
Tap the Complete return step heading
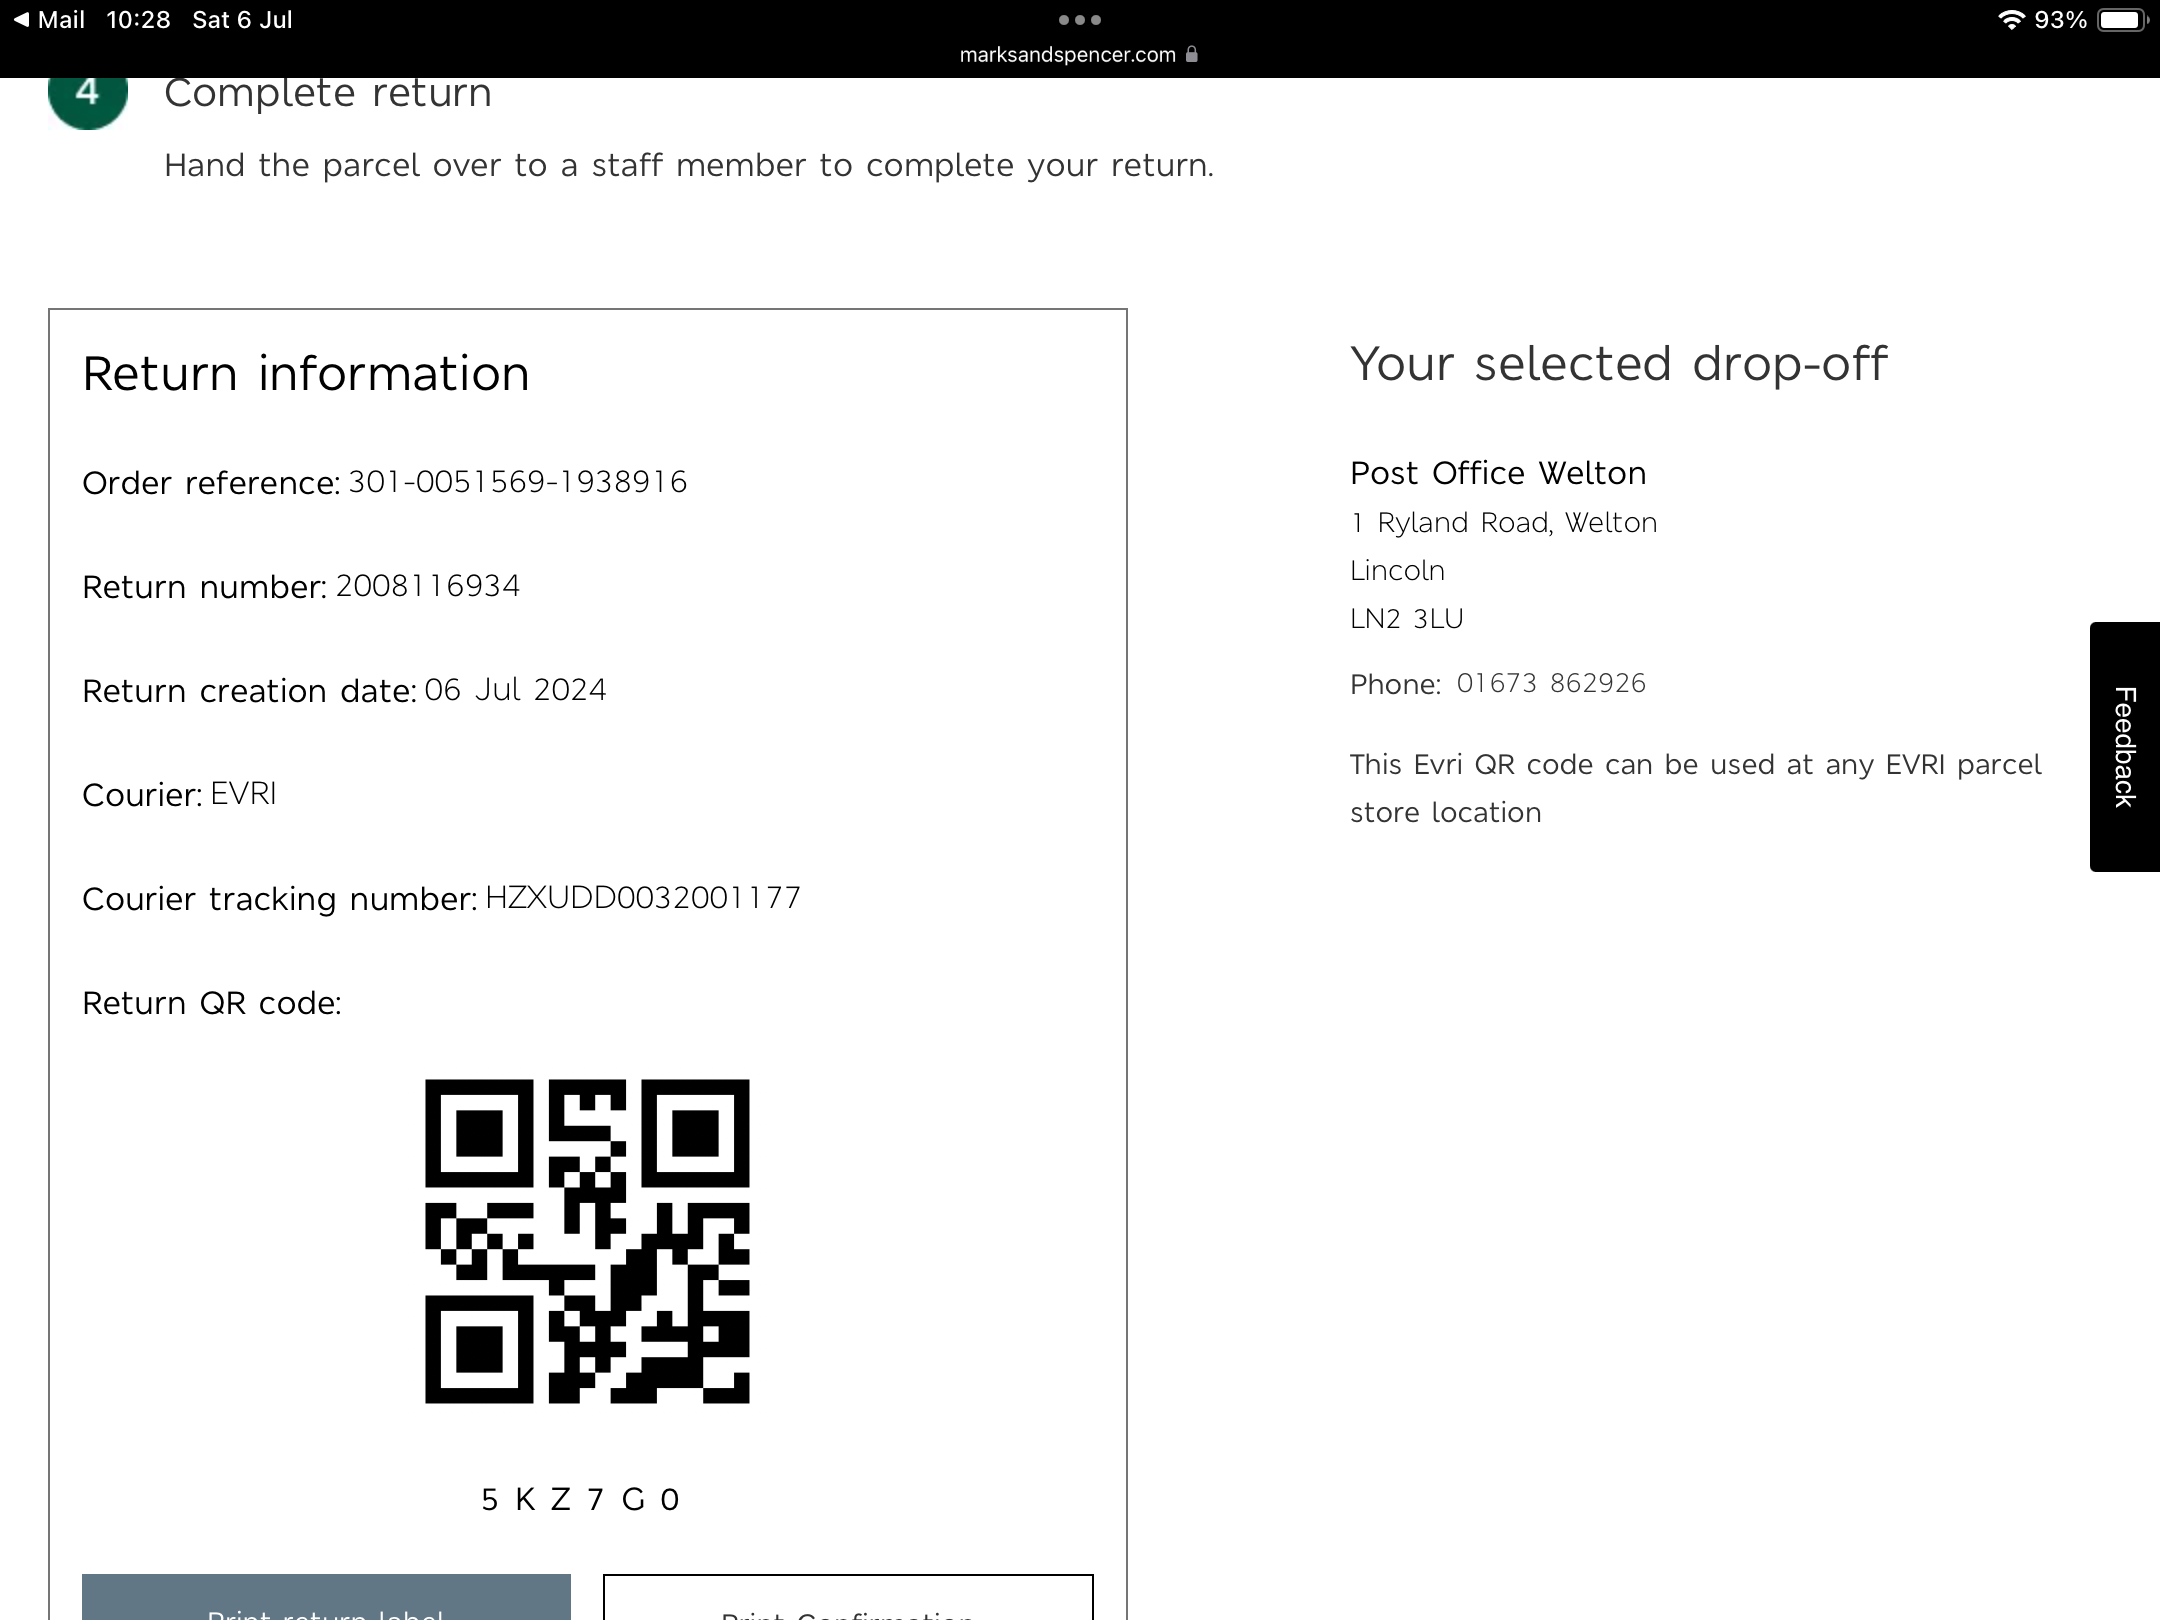pos(328,94)
